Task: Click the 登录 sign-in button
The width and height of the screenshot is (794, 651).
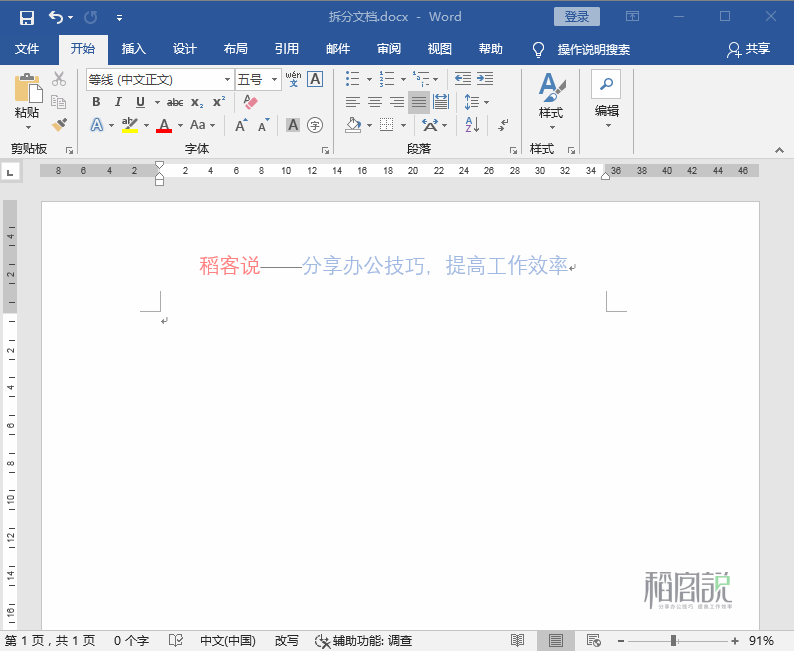Action: point(577,17)
